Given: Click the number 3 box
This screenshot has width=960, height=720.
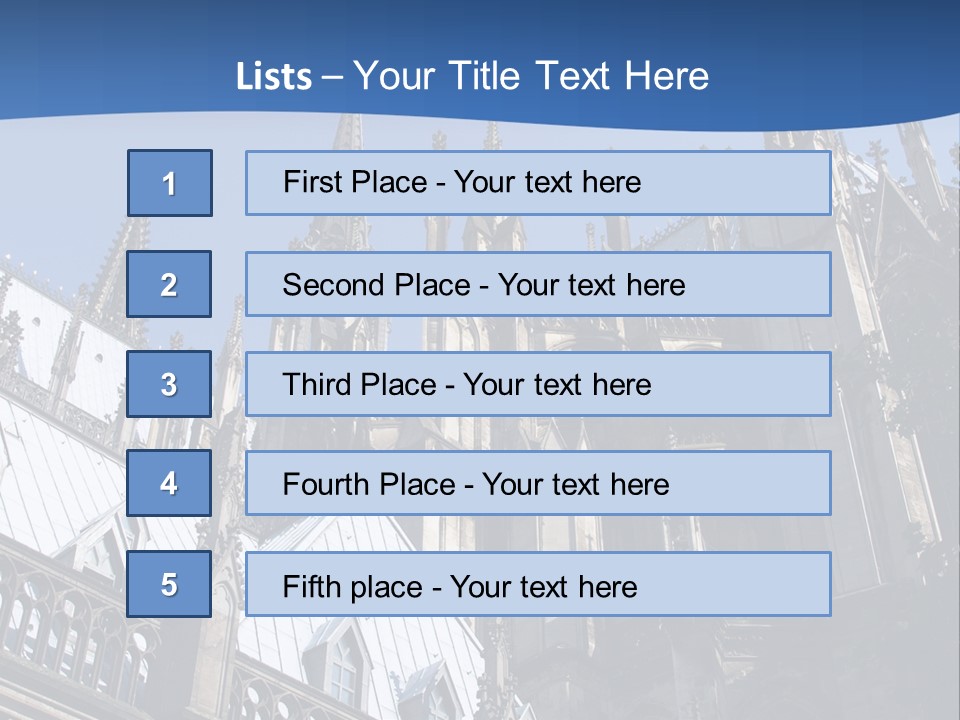Looking at the screenshot, I should click(x=169, y=384).
